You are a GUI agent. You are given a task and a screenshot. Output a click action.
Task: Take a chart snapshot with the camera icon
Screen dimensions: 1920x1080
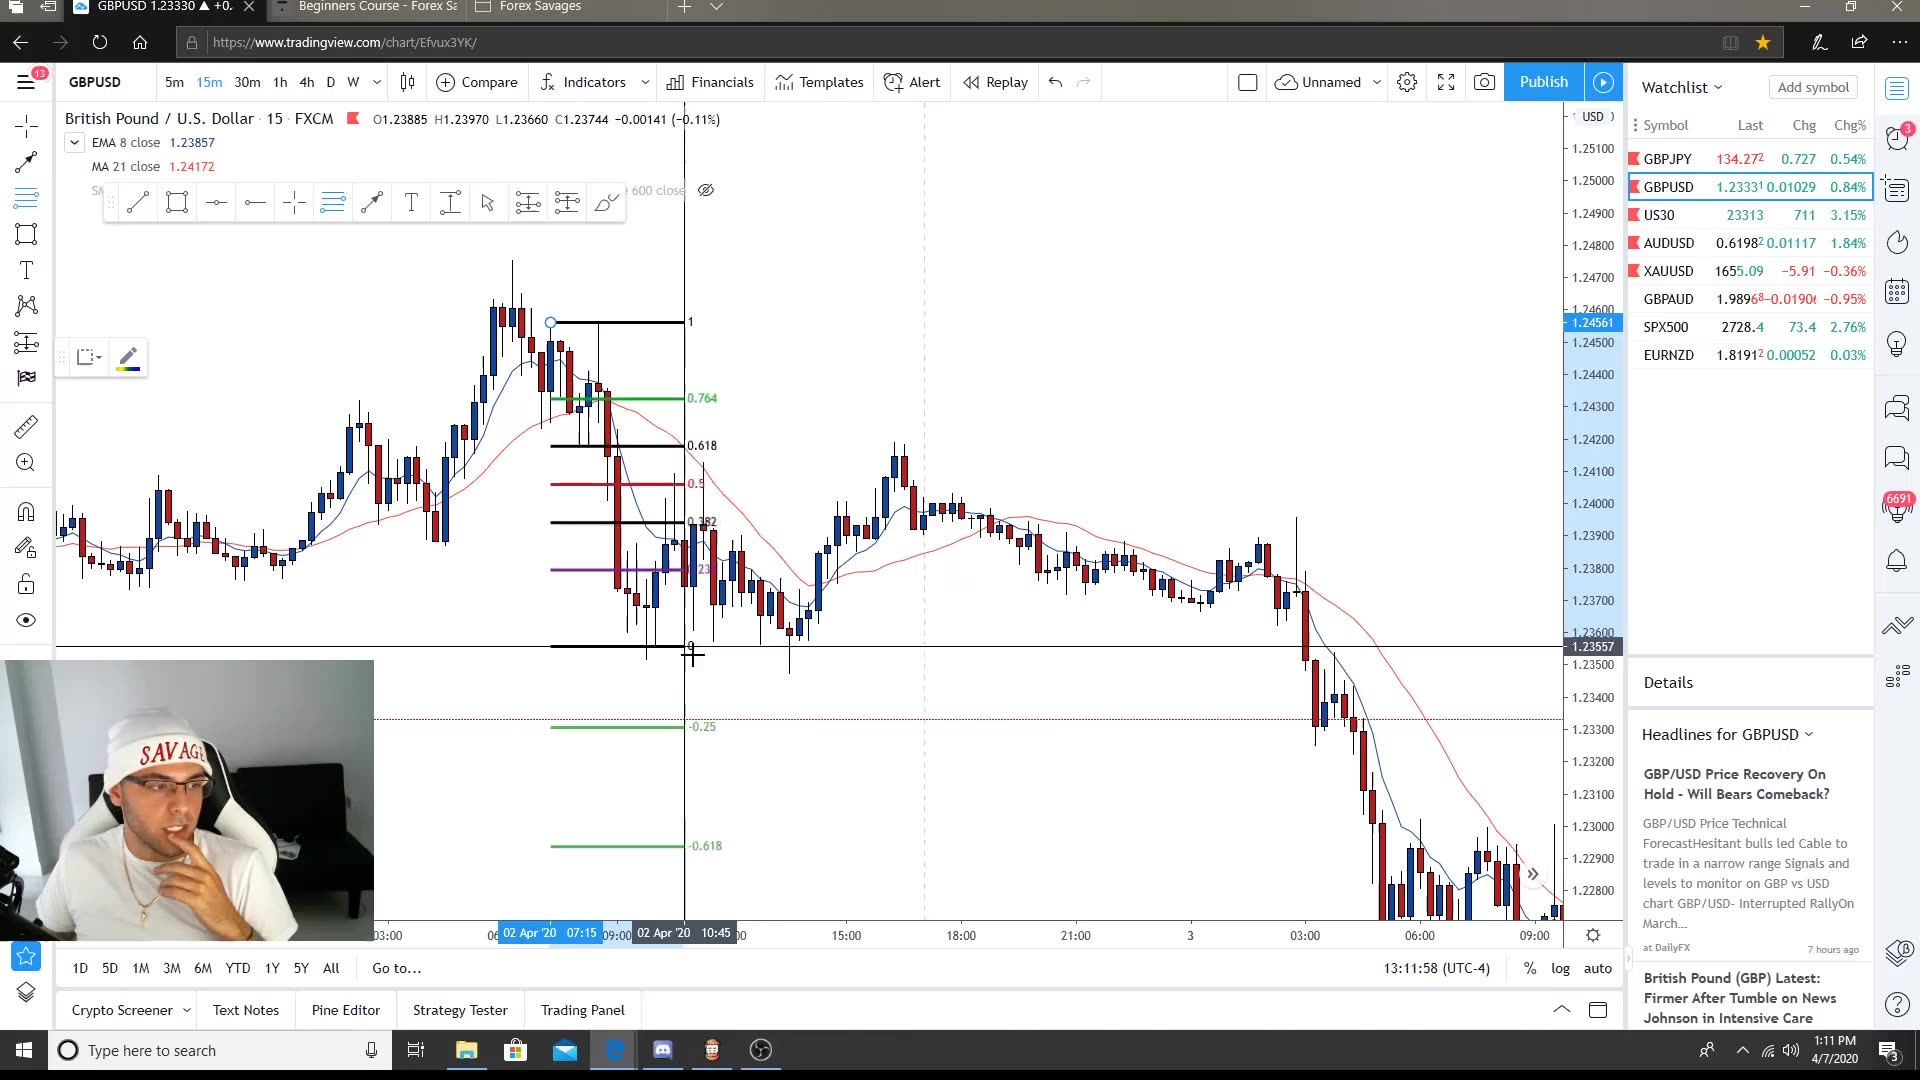(x=1485, y=82)
